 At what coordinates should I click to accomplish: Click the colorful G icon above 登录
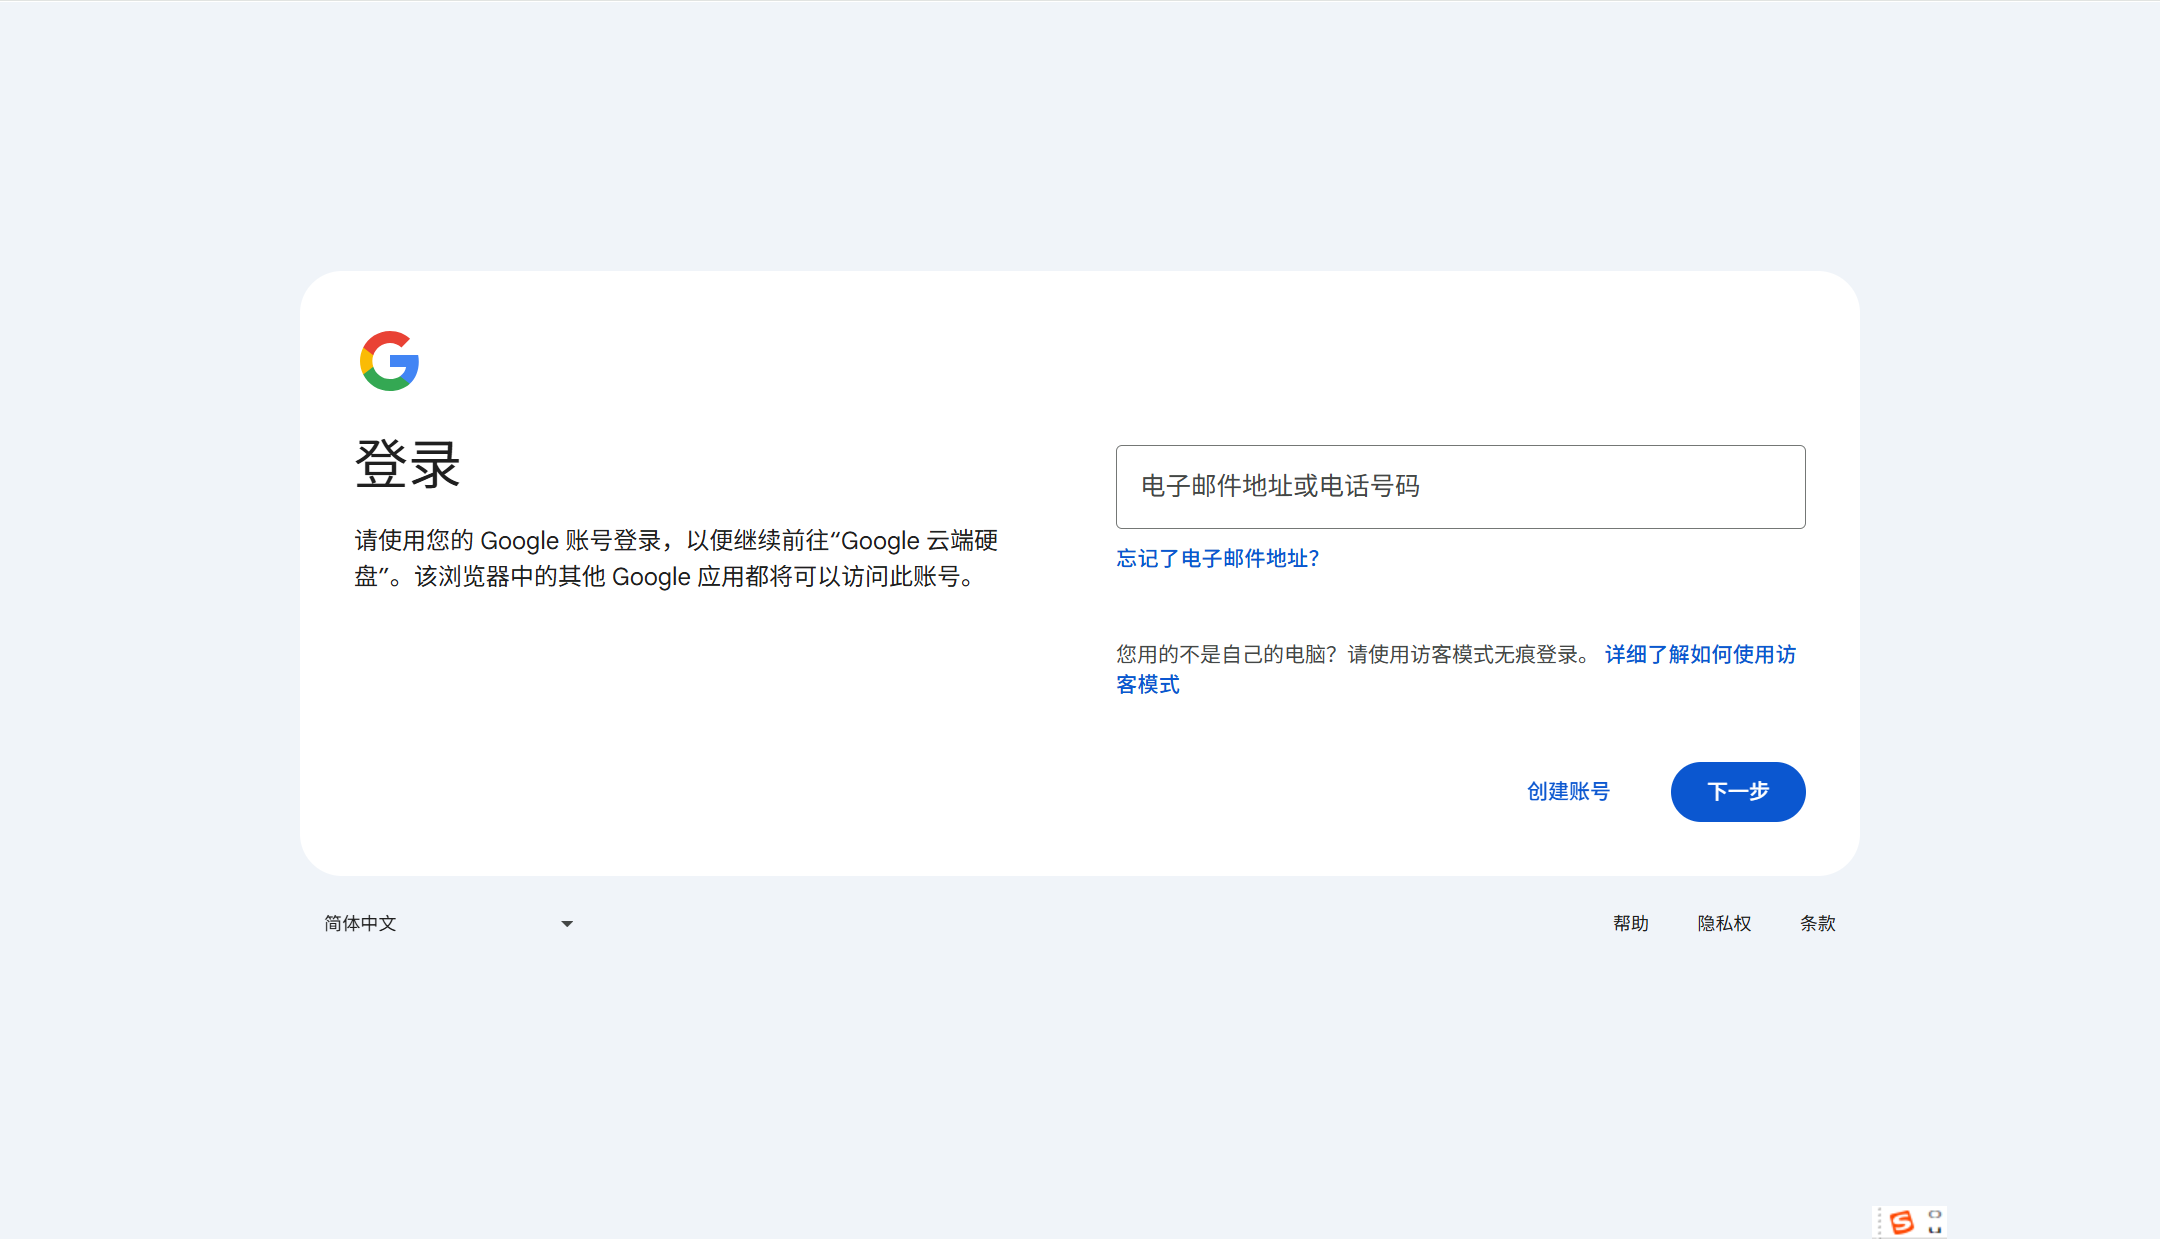[390, 361]
